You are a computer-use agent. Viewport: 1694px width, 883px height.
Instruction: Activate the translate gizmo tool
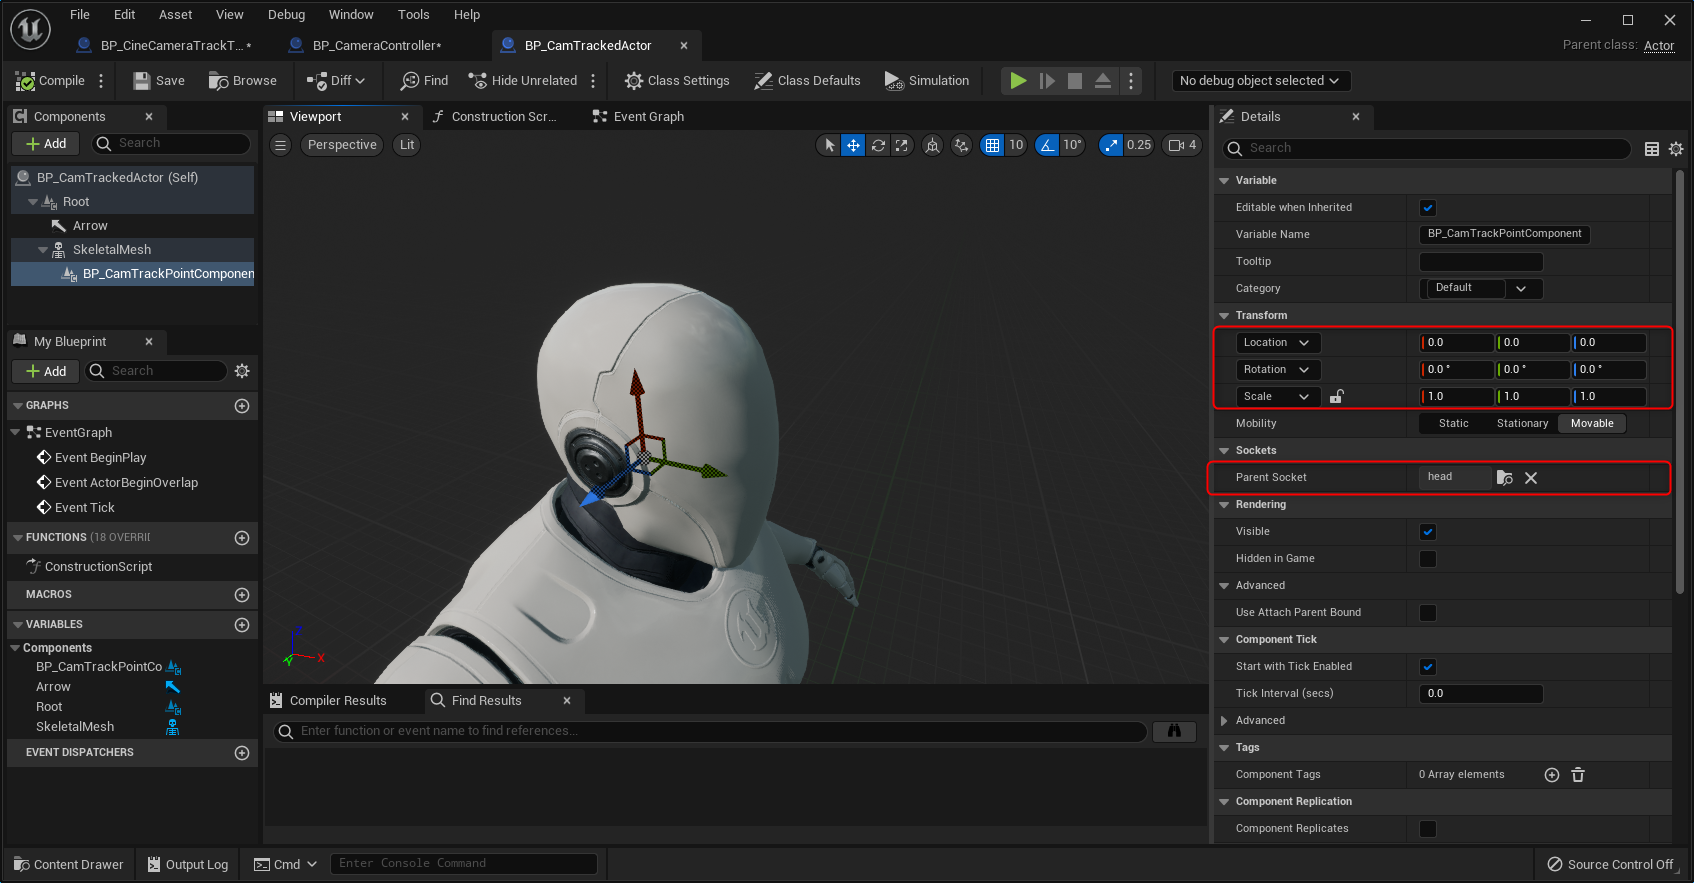(x=853, y=145)
